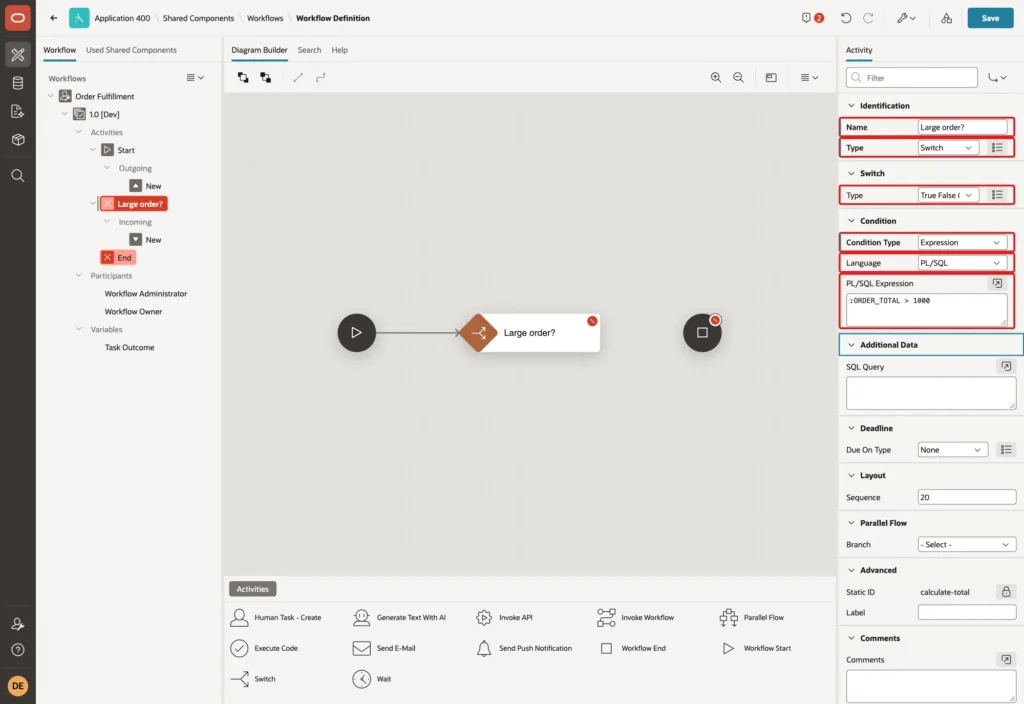Select the Large order? switch node
This screenshot has height=704, width=1024.
[x=530, y=332]
